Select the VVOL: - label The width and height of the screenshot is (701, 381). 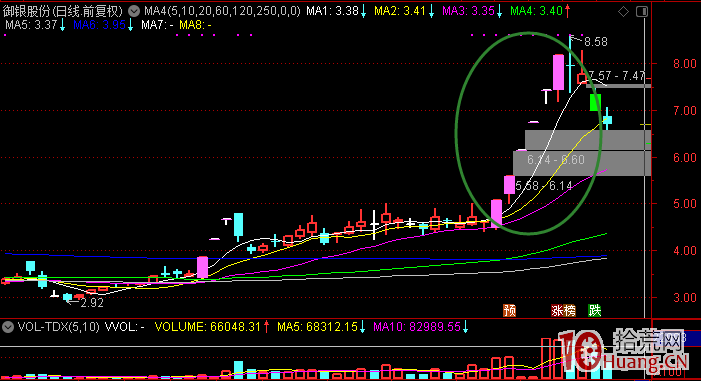pyautogui.click(x=125, y=327)
